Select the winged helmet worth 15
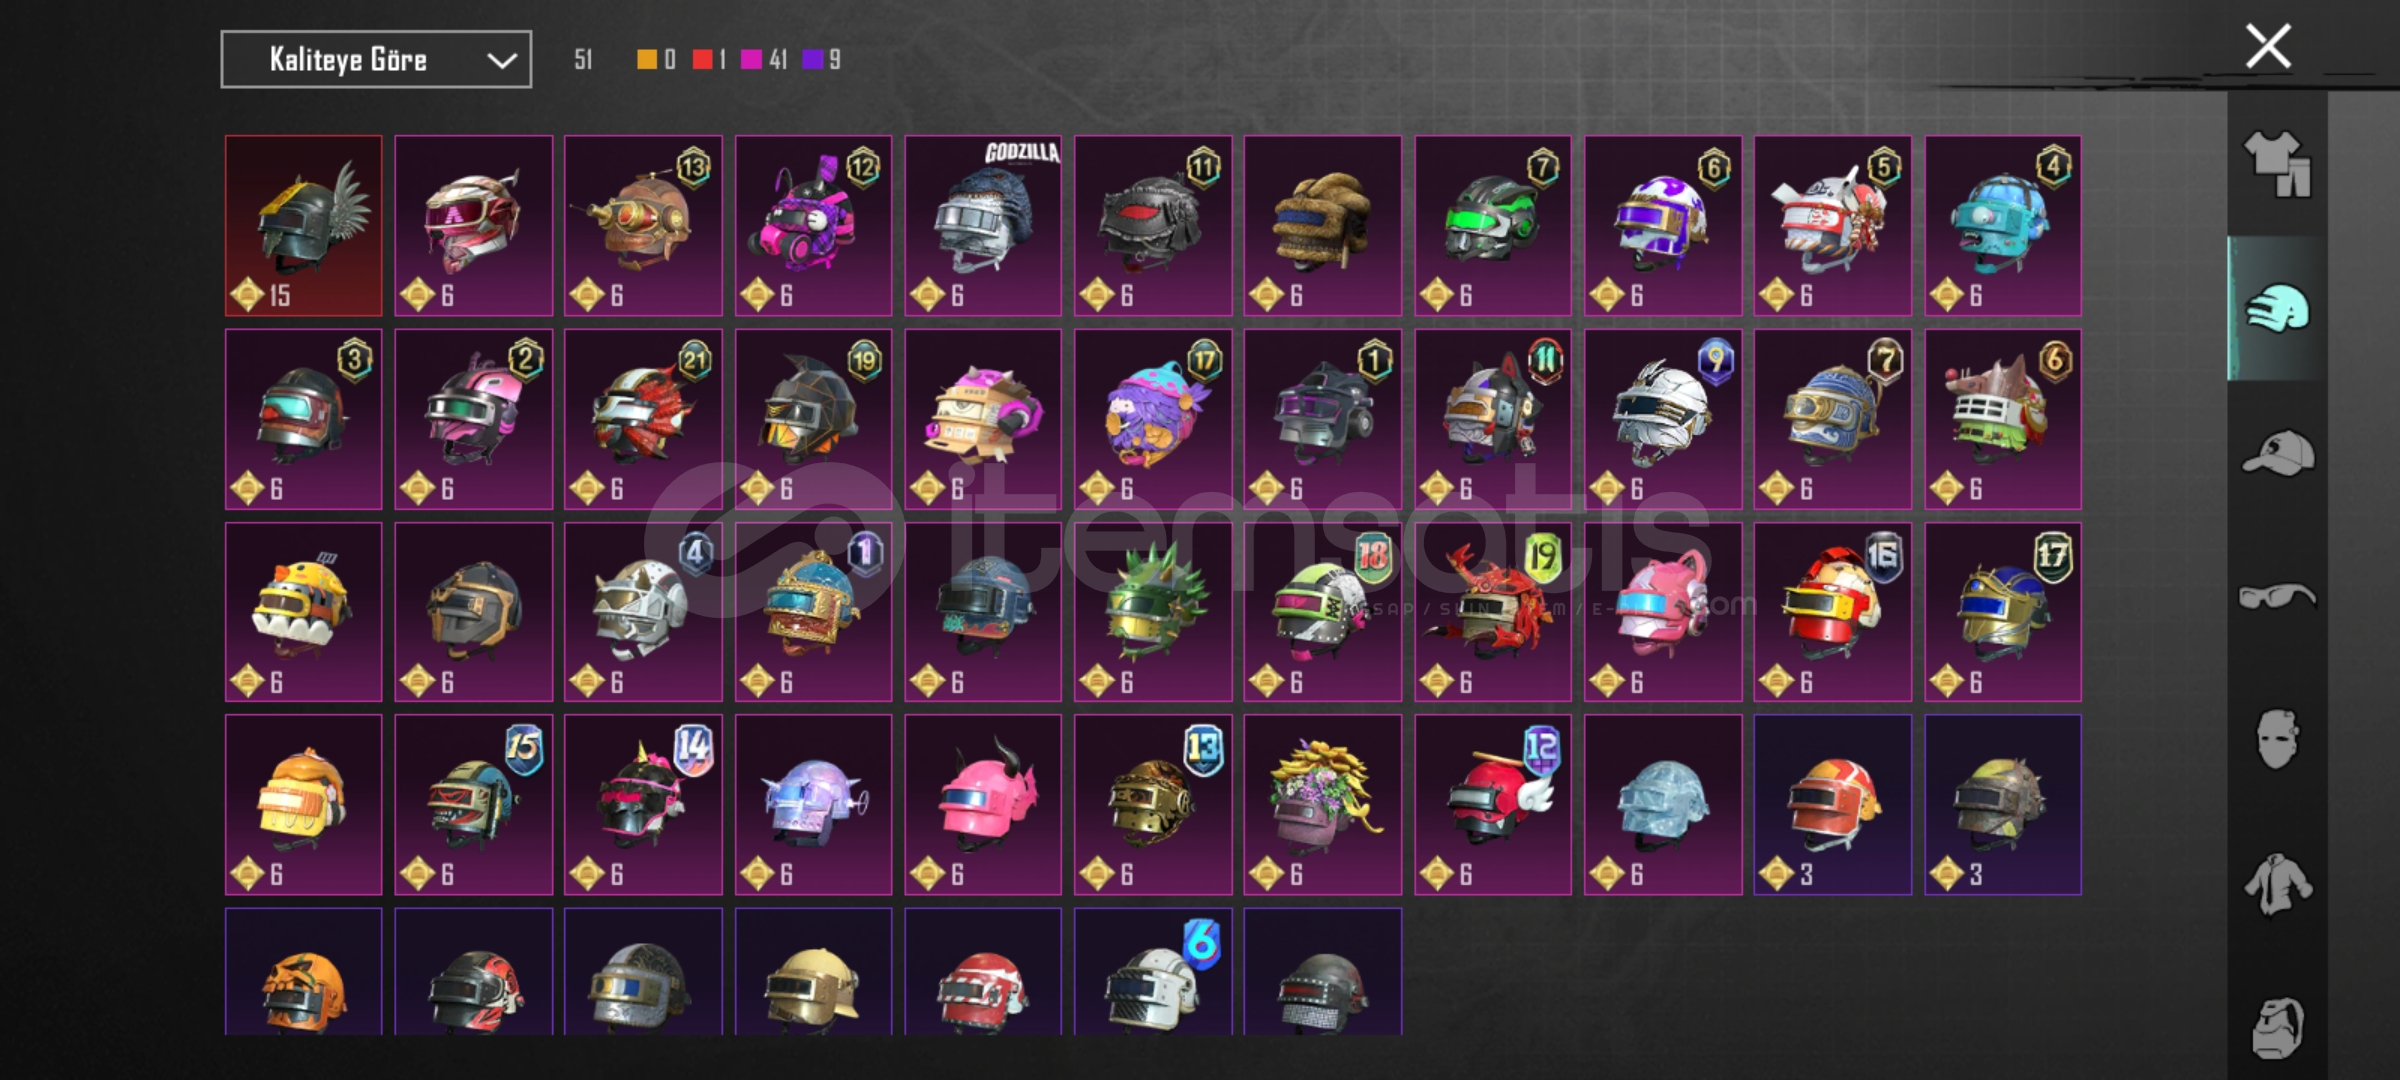Viewport: 2400px width, 1080px height. 304,226
